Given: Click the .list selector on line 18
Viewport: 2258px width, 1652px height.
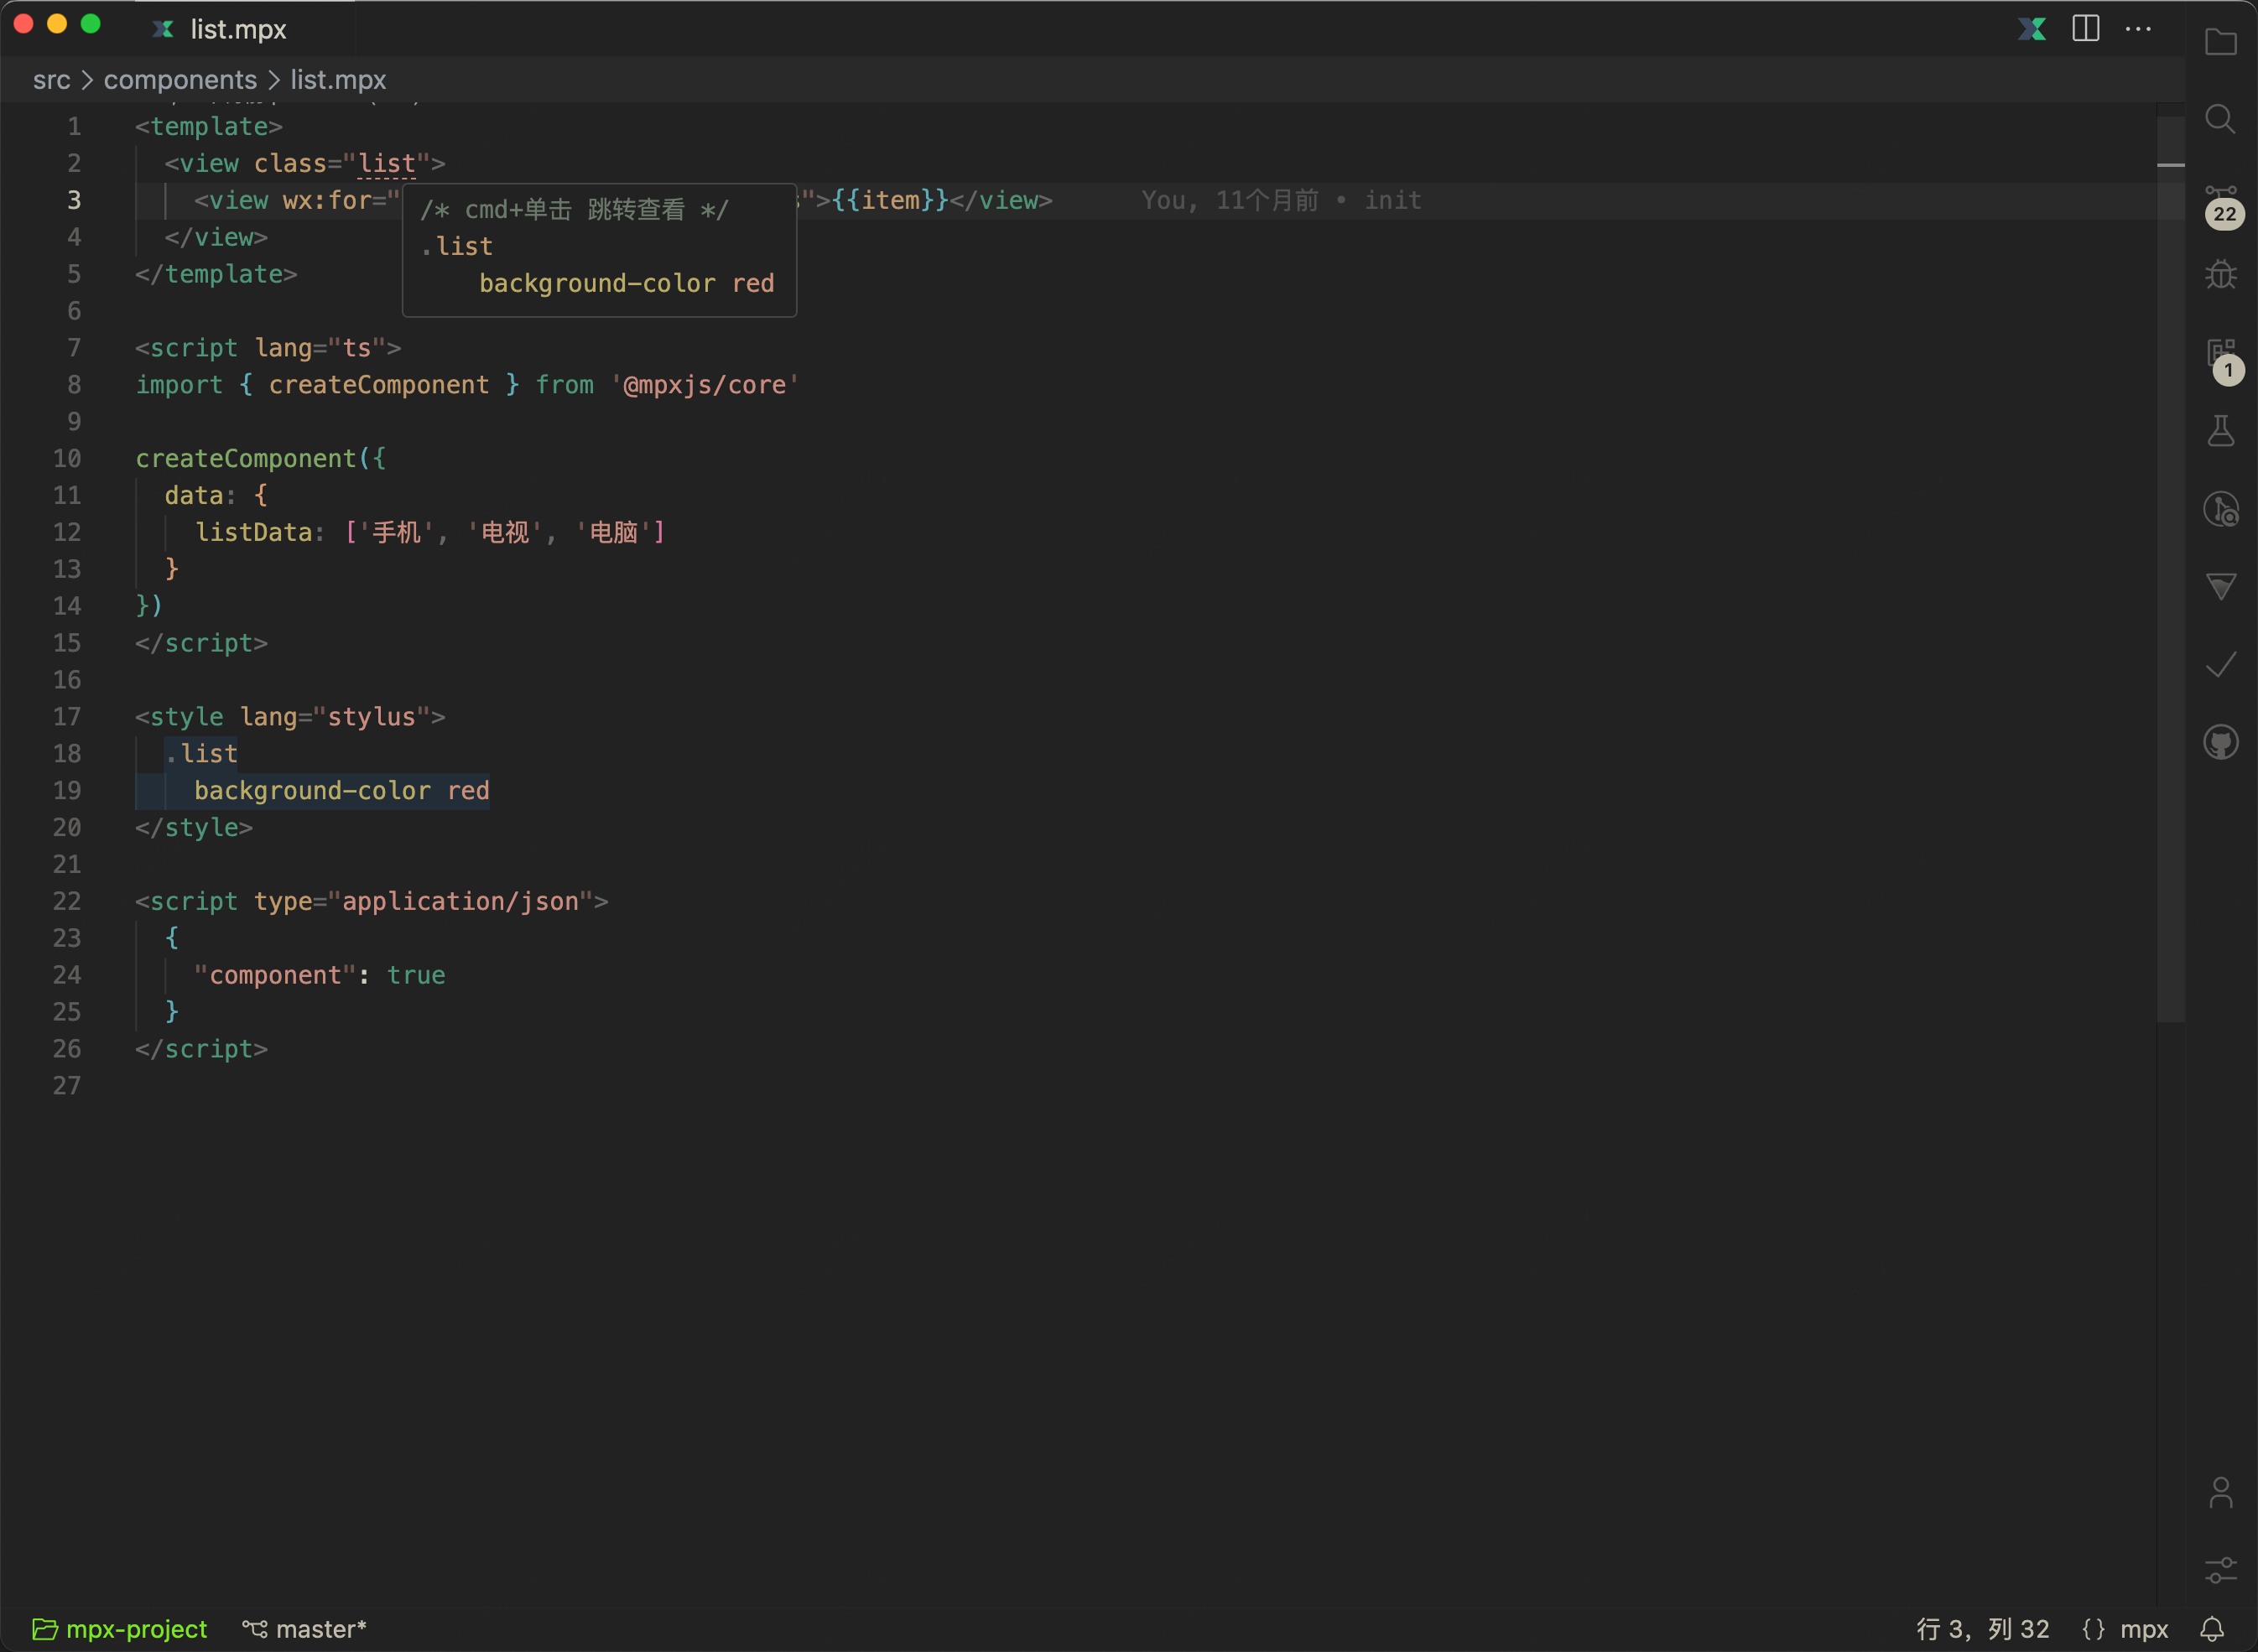Looking at the screenshot, I should (201, 753).
